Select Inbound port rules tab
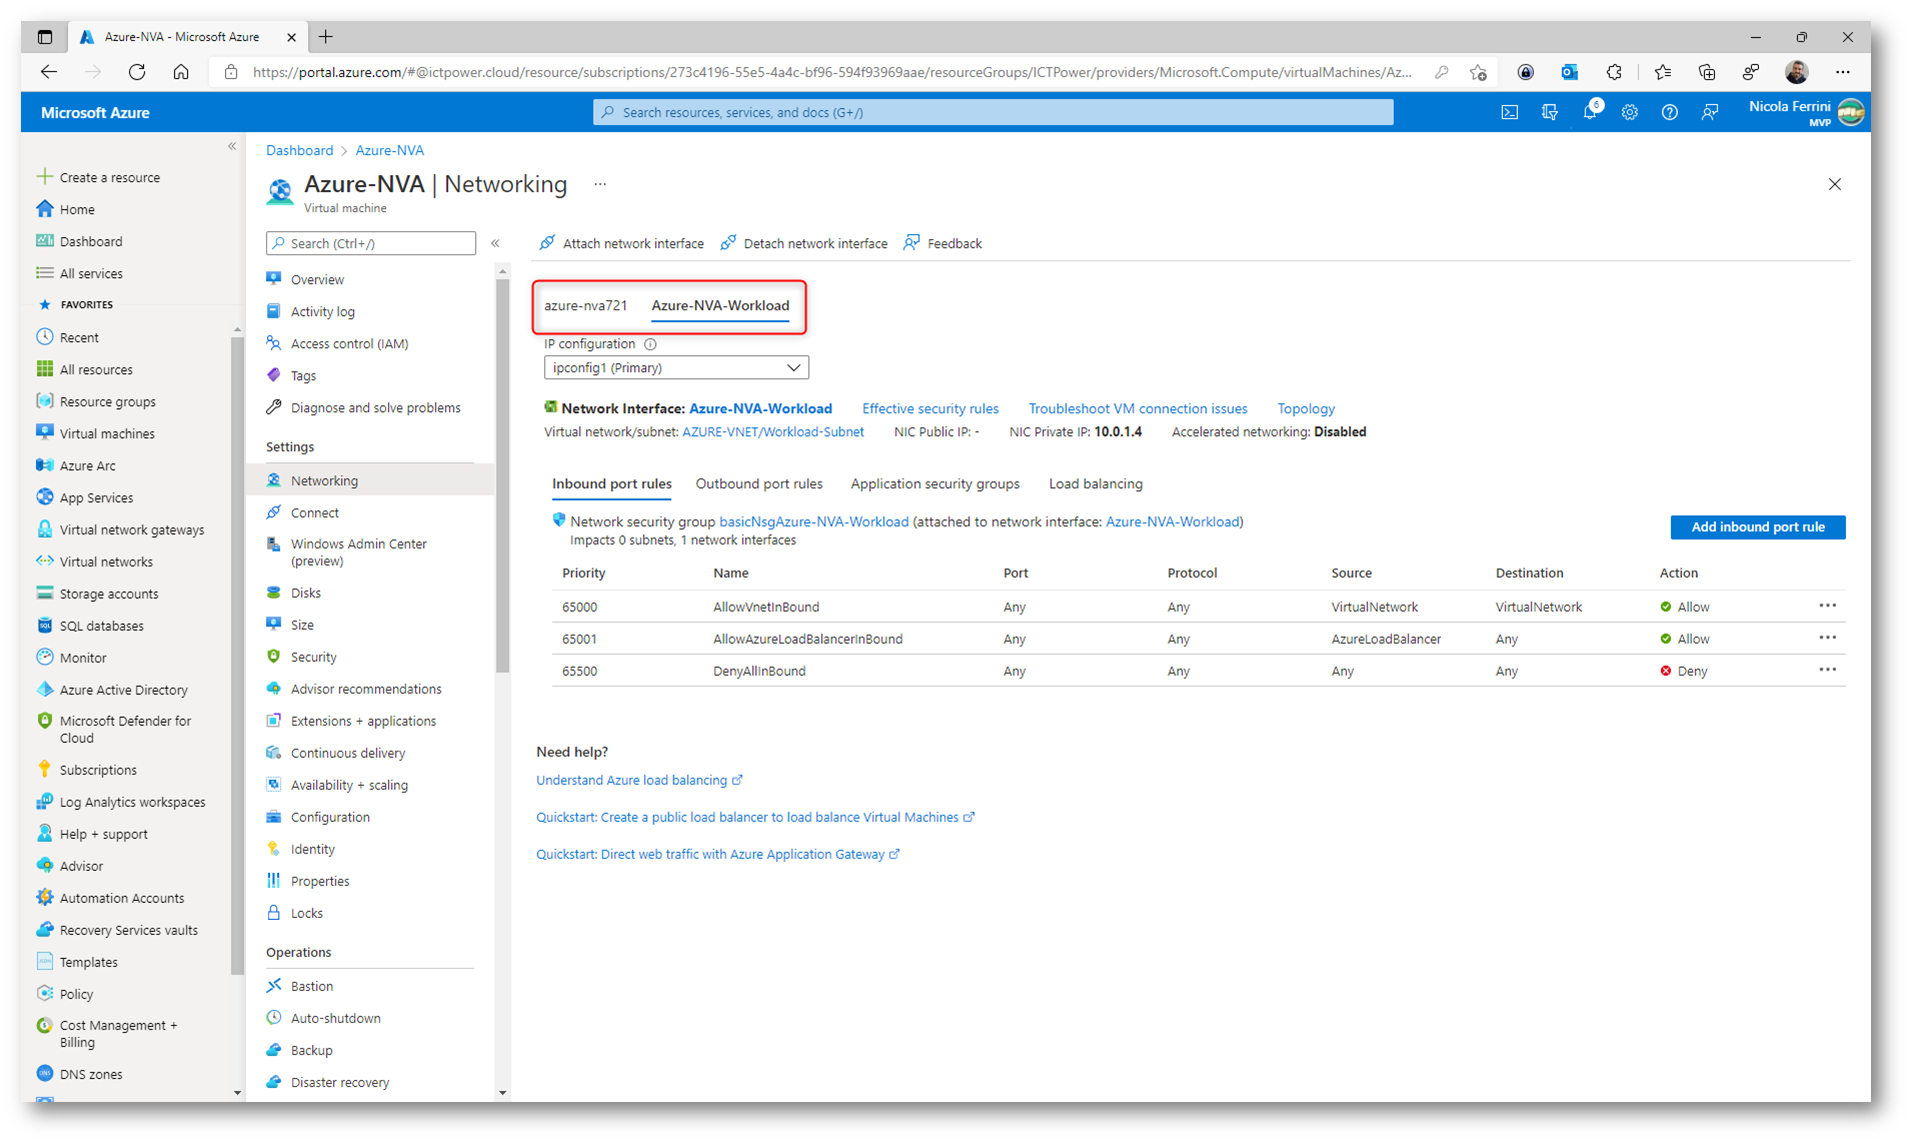 611,484
